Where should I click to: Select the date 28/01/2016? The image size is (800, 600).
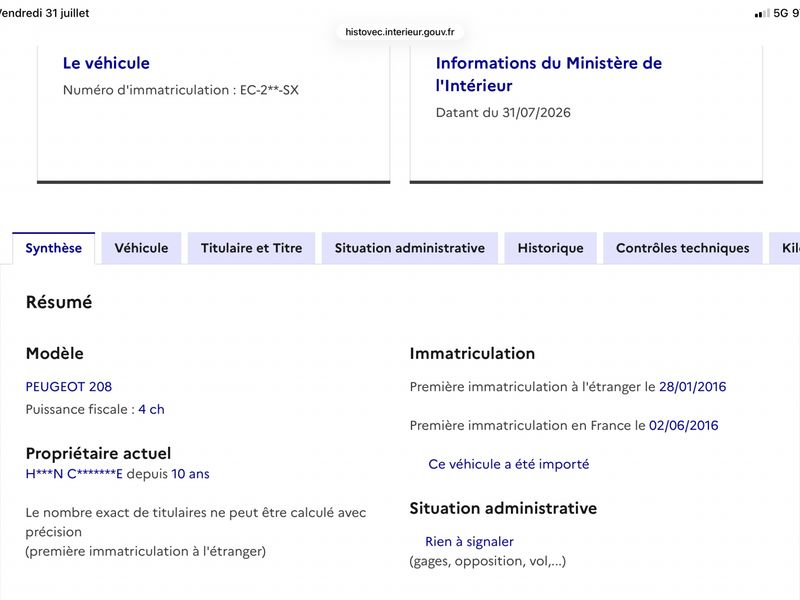point(692,387)
